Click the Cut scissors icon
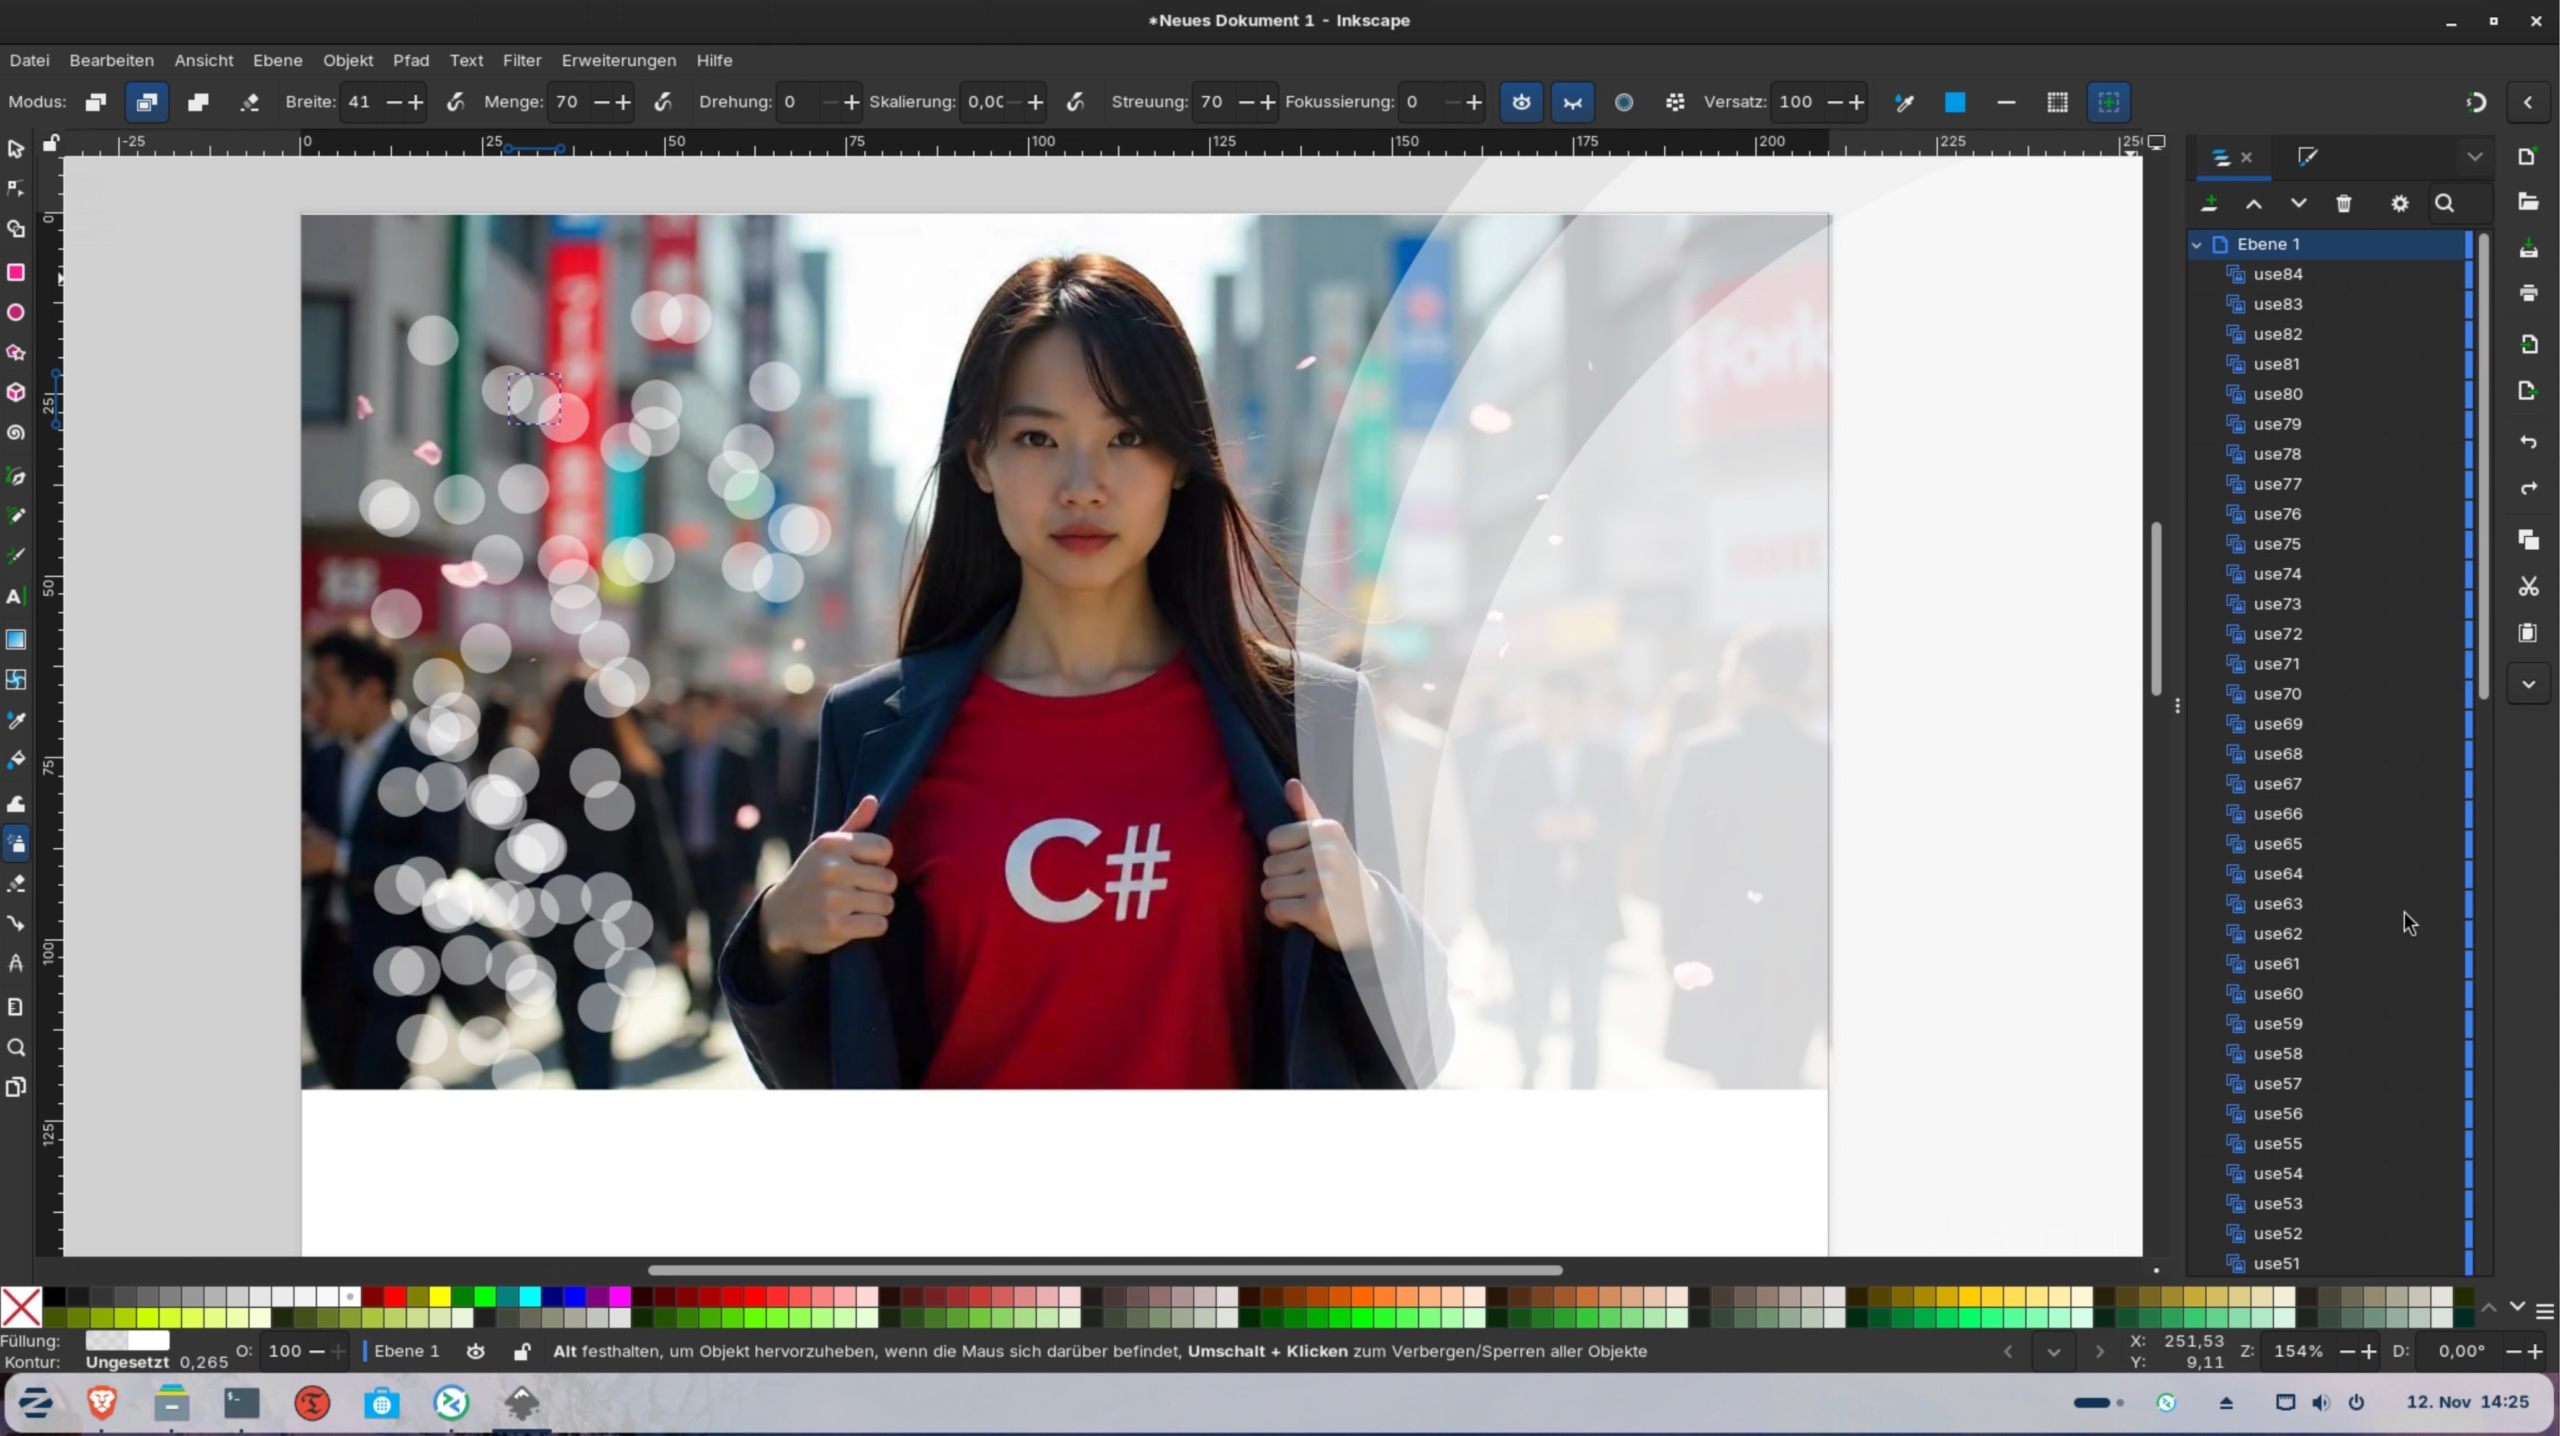Viewport: 2560px width, 1436px height. pos(2528,587)
